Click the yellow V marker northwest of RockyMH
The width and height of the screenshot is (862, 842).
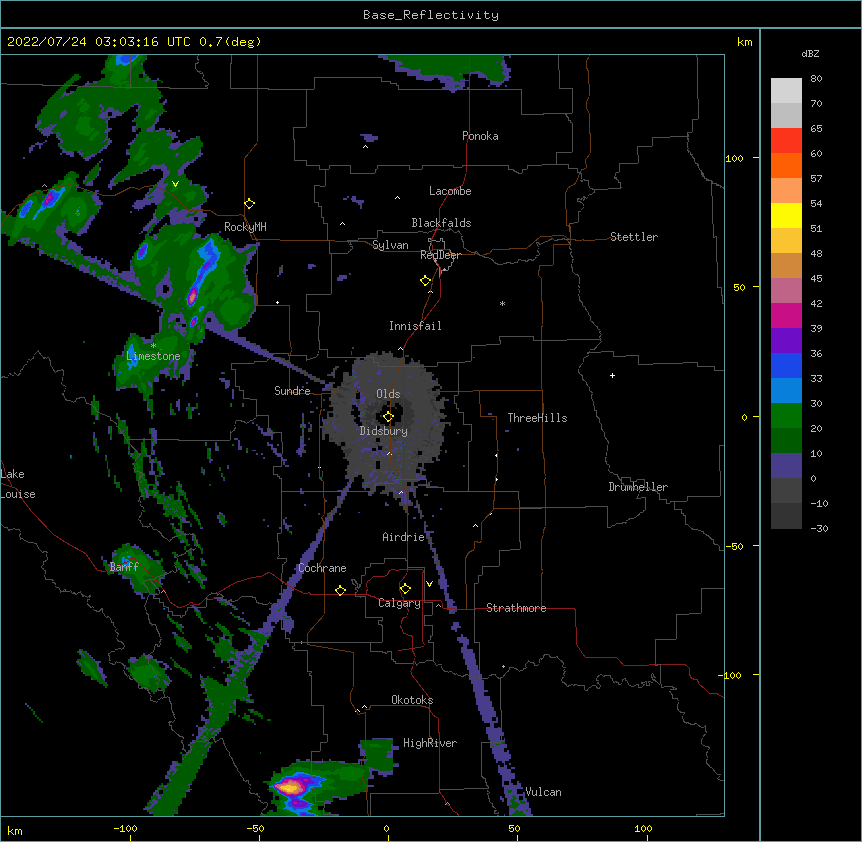[175, 184]
